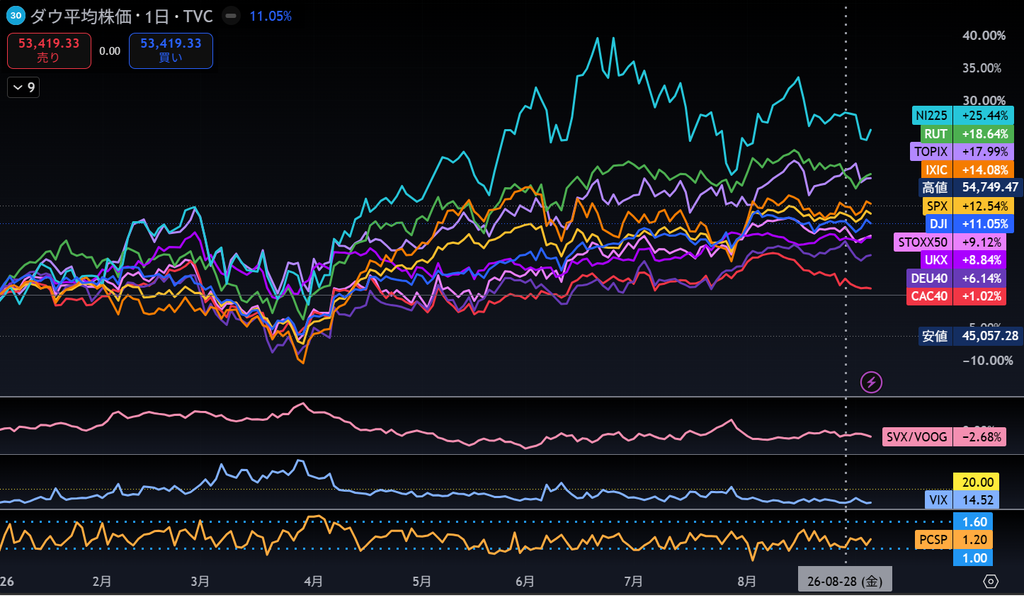Viewport: 1024px width, 596px height.
Task: Click the SVX/VOOG indicator label
Action: click(x=917, y=437)
